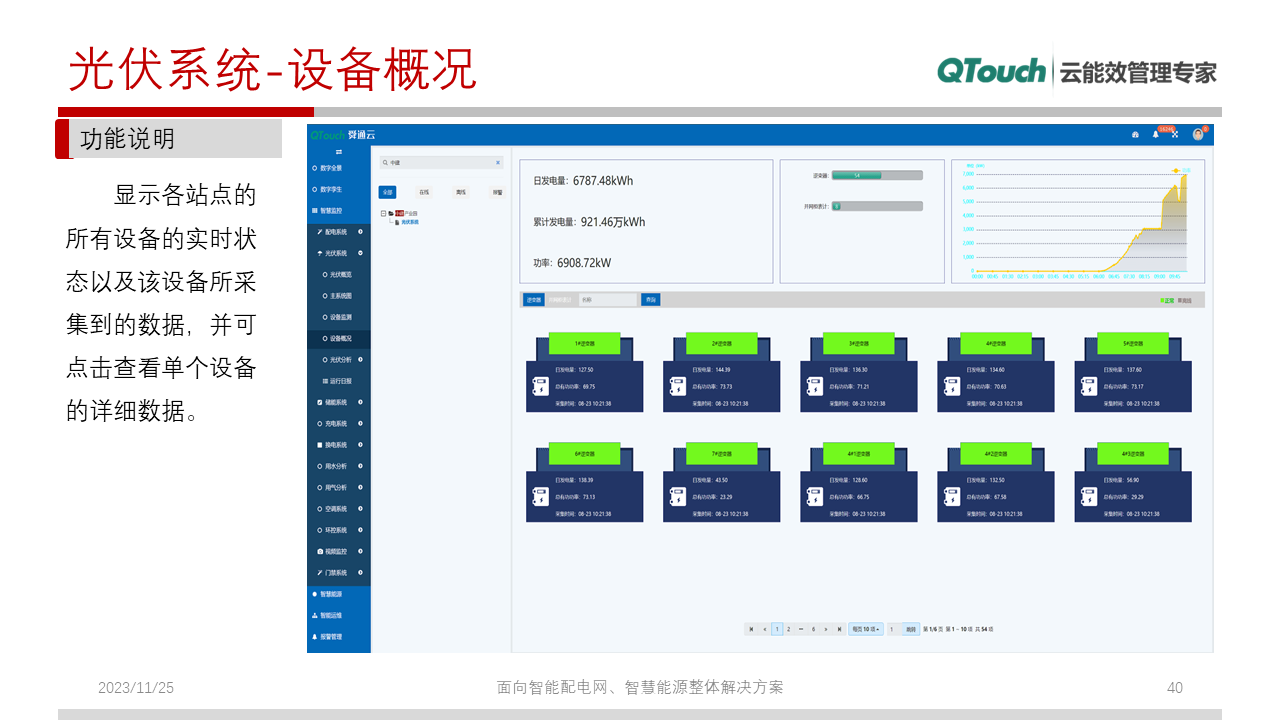
Task: Enable the 报警 filter
Action: 496,190
